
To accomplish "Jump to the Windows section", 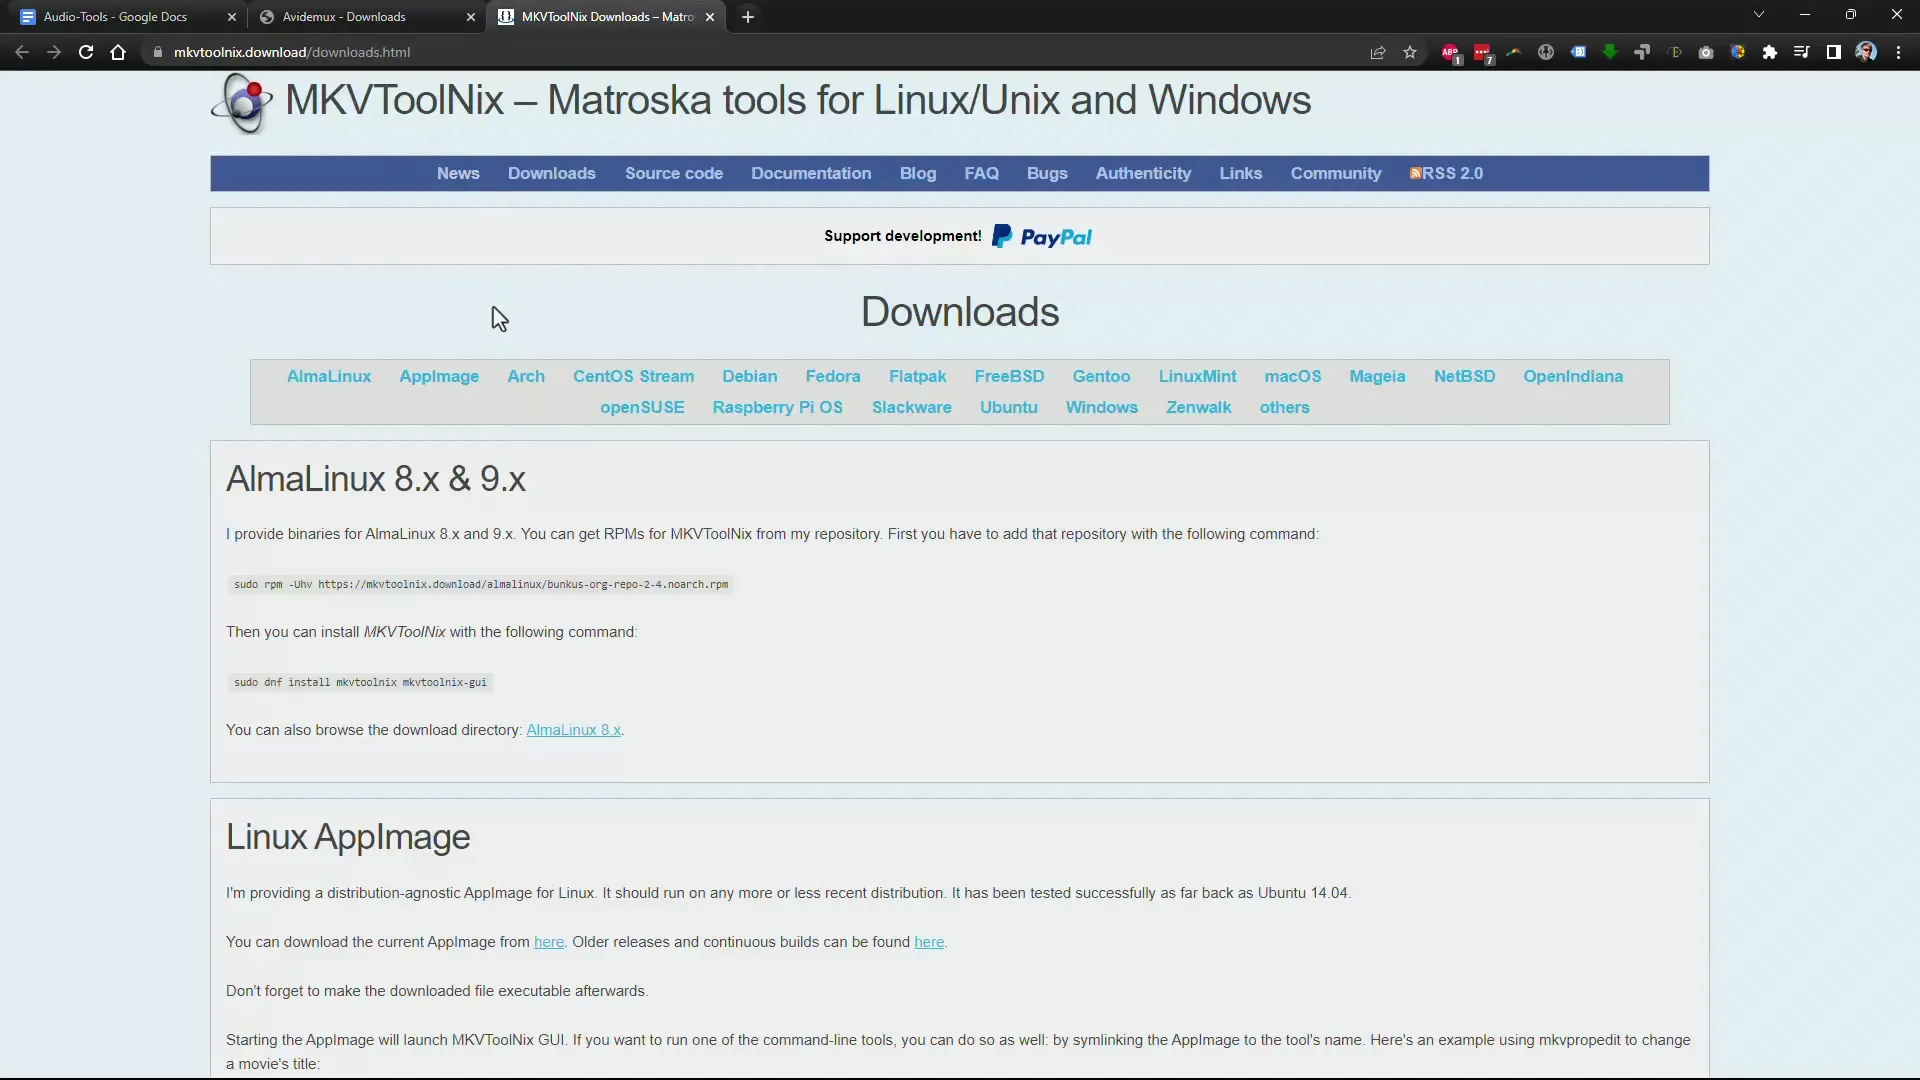I will click(x=1101, y=407).
